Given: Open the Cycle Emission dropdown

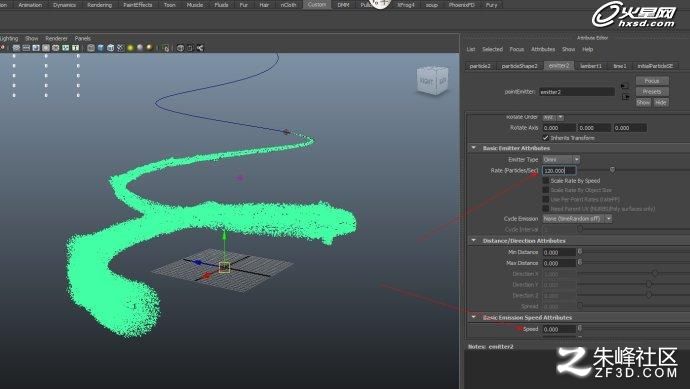Looking at the screenshot, I should coord(577,219).
